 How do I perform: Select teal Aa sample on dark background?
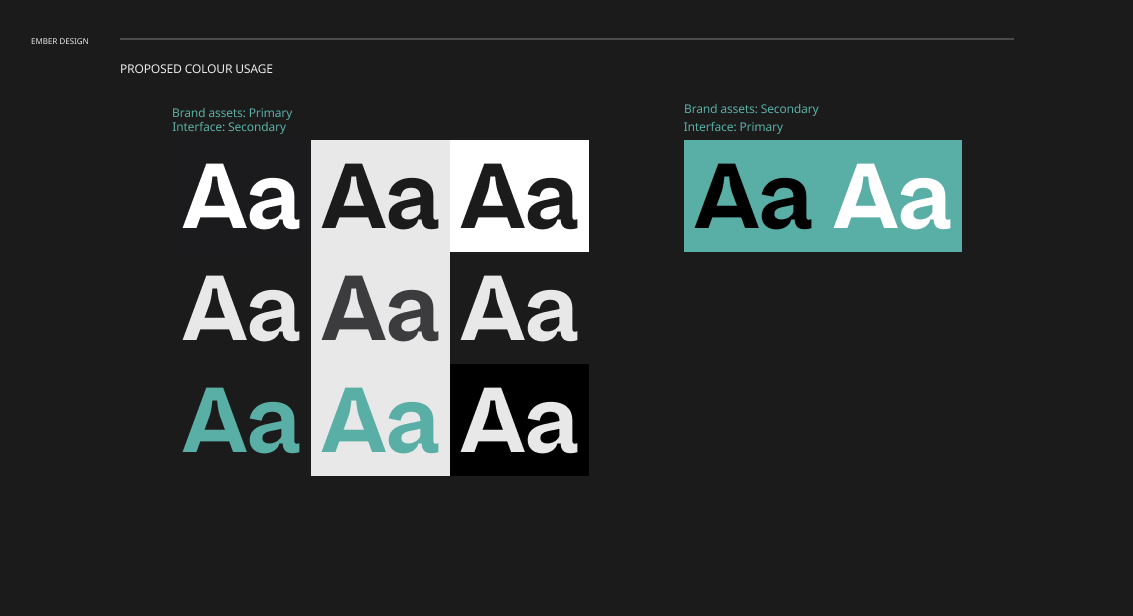241,420
